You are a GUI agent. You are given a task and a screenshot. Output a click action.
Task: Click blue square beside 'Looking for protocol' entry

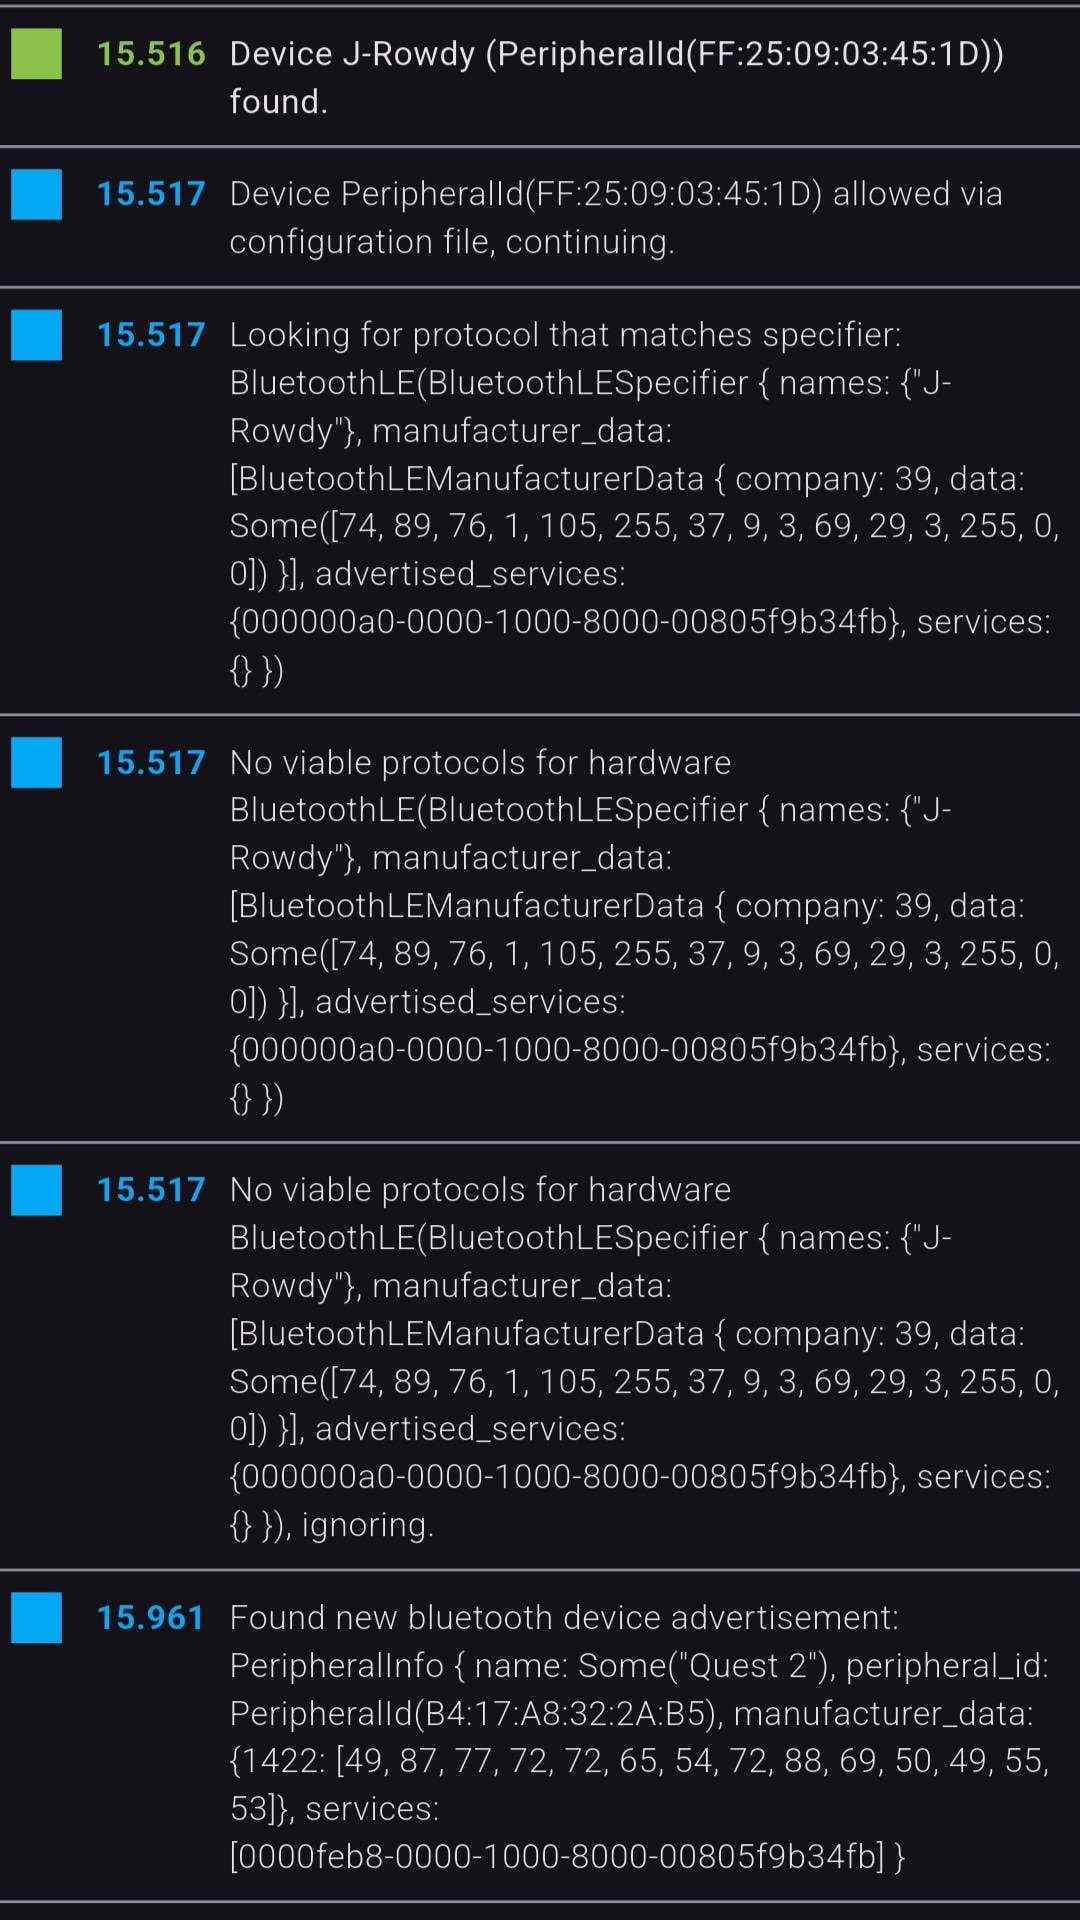click(x=36, y=334)
